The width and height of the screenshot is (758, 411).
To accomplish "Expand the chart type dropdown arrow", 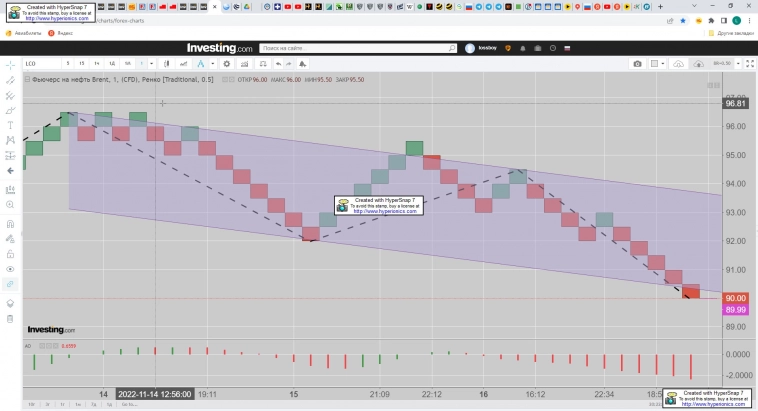I will coord(212,64).
